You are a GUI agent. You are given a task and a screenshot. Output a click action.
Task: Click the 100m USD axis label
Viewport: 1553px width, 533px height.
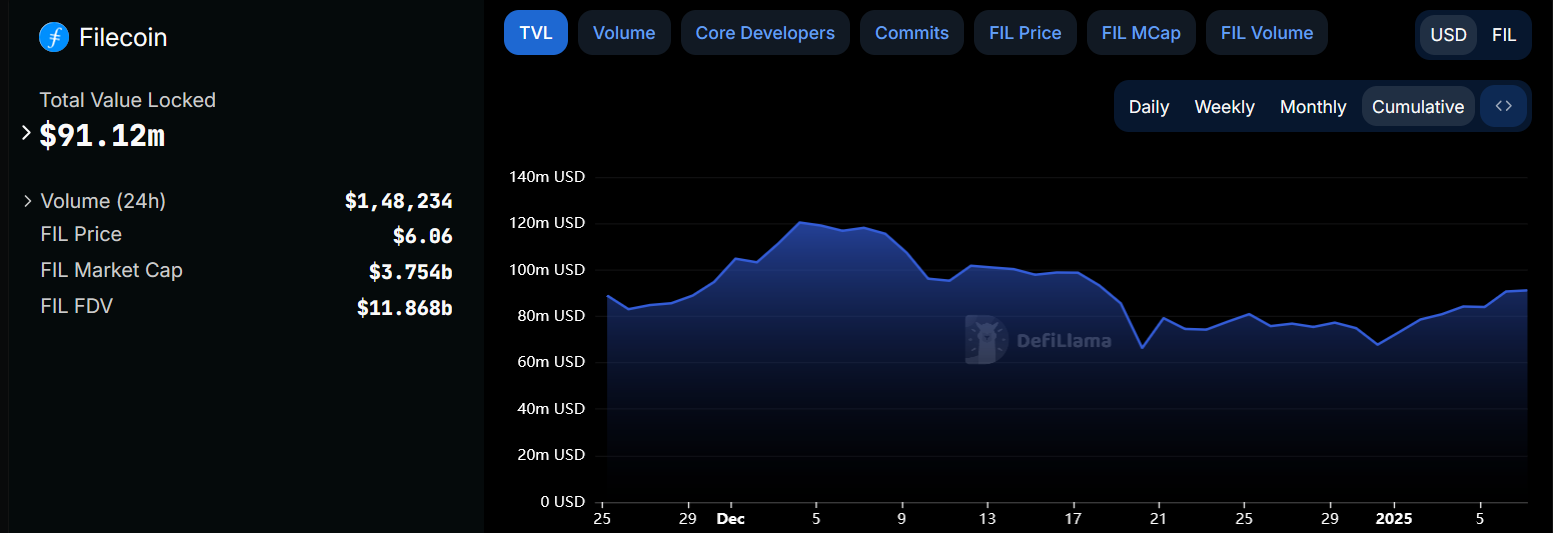click(x=547, y=270)
